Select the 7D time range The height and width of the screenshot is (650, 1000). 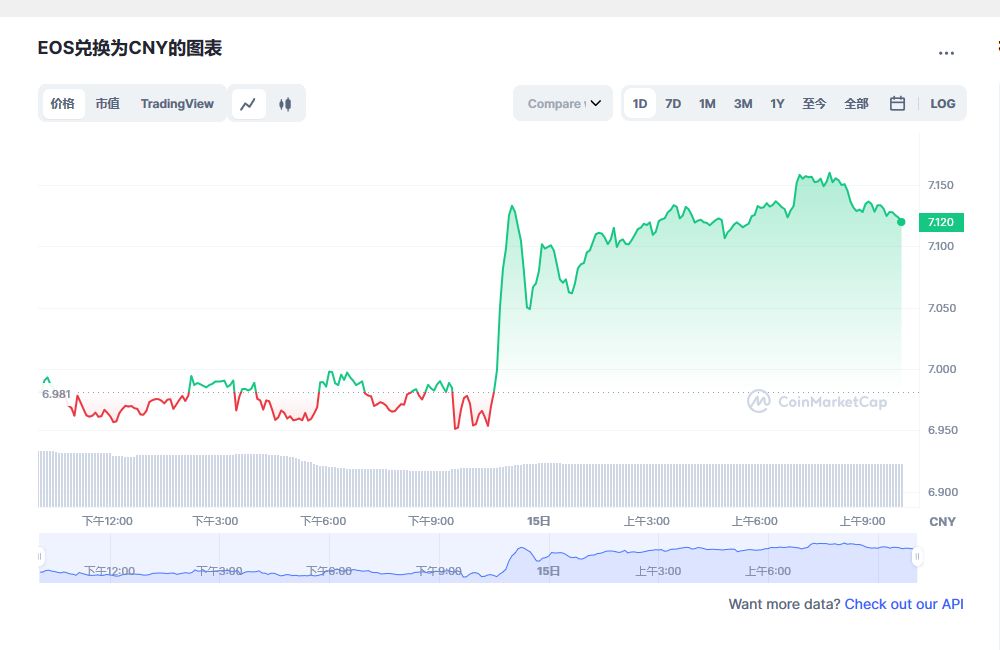pyautogui.click(x=673, y=103)
